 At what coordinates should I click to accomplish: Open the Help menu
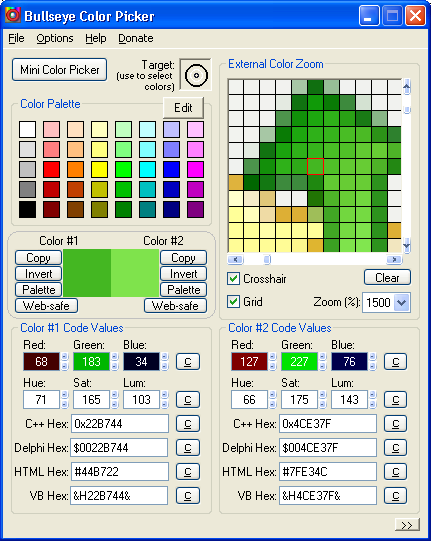(96, 38)
